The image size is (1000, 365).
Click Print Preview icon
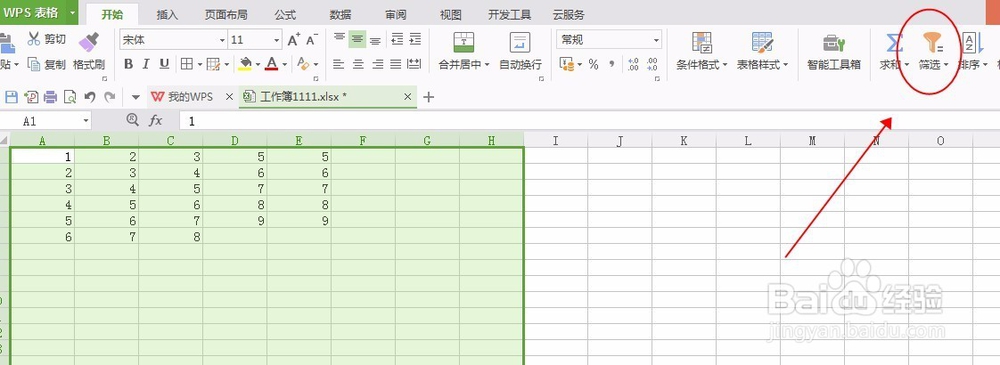coord(70,97)
